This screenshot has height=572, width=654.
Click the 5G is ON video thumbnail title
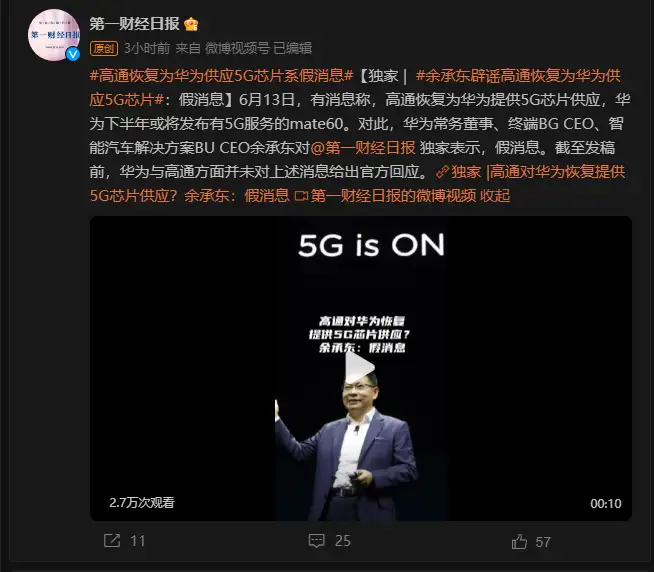click(371, 245)
